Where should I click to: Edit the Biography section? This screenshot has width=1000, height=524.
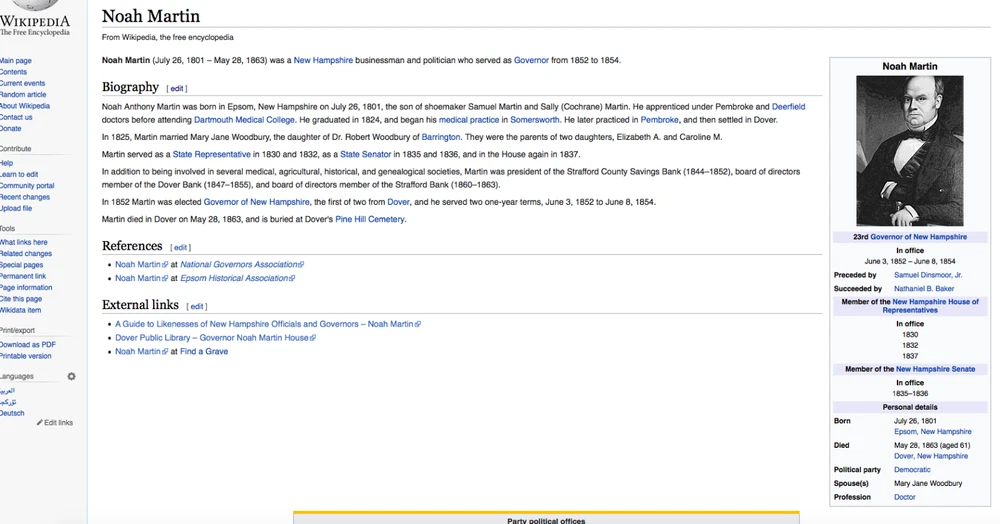[x=176, y=89]
